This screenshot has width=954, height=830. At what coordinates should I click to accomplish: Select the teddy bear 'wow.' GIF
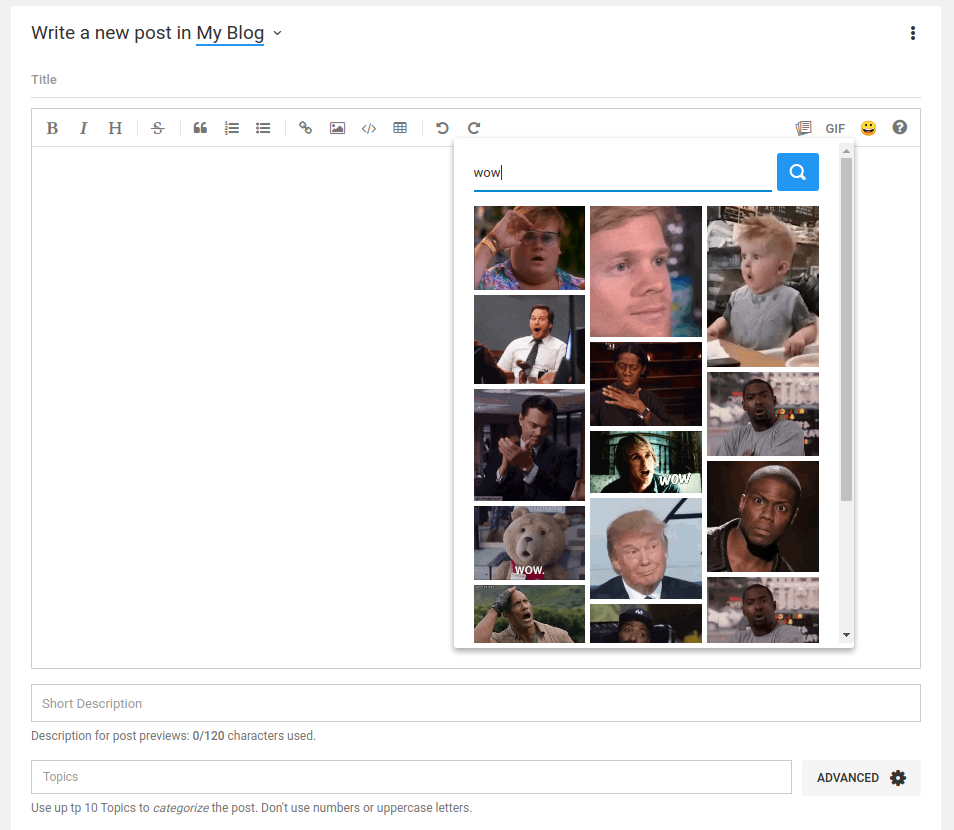(529, 543)
